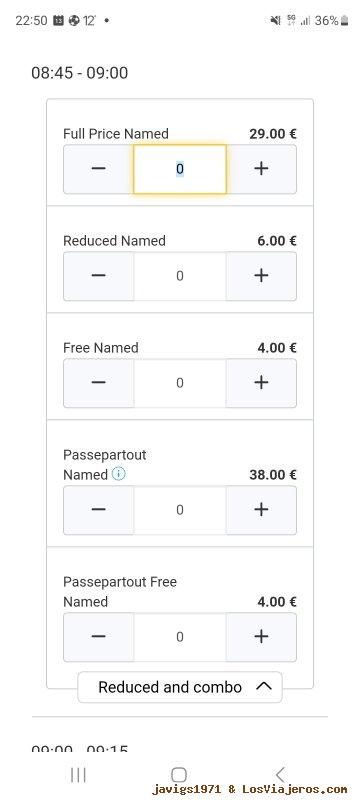This screenshot has height=800, width=360.
Task: Decrease Passepartout Named 38.00 € quantity
Action: point(98,510)
